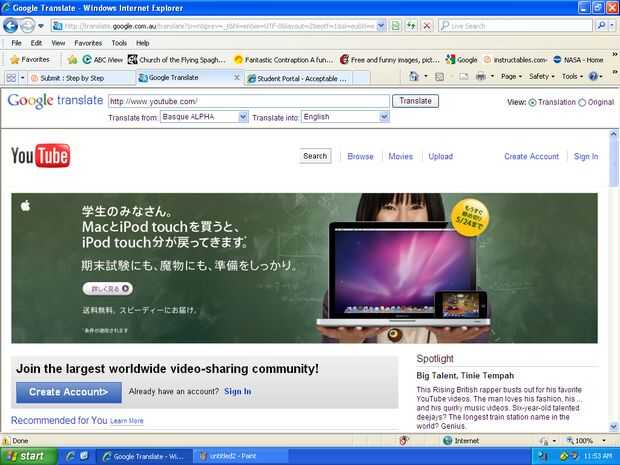Click the Learn More link
The width and height of the screenshot is (620, 465).
[127, 421]
